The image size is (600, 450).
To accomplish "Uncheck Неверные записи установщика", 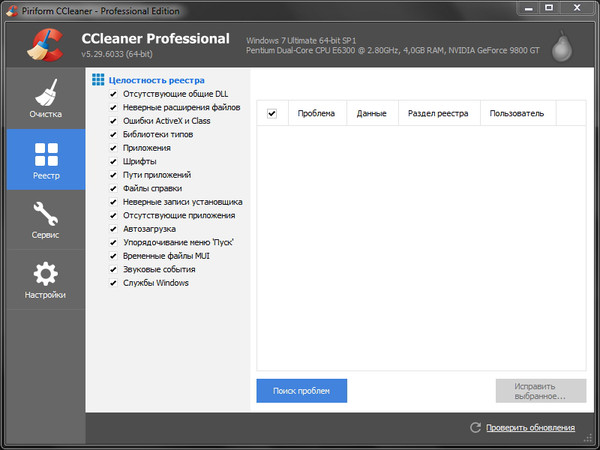I will pyautogui.click(x=113, y=202).
